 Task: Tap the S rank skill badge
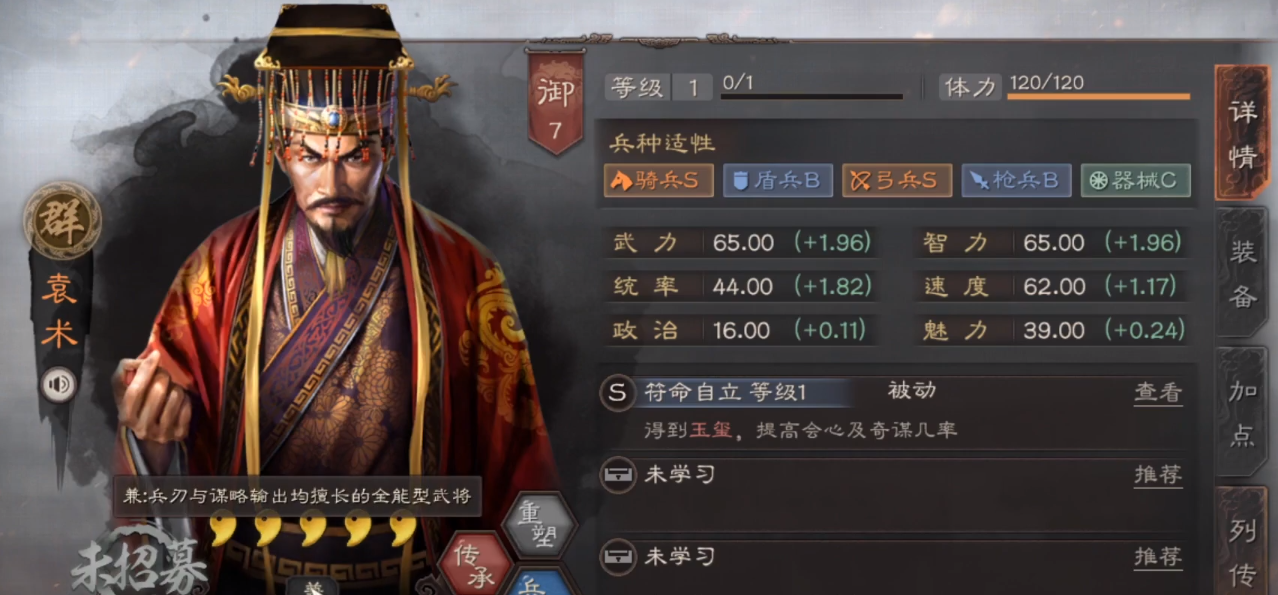click(617, 393)
